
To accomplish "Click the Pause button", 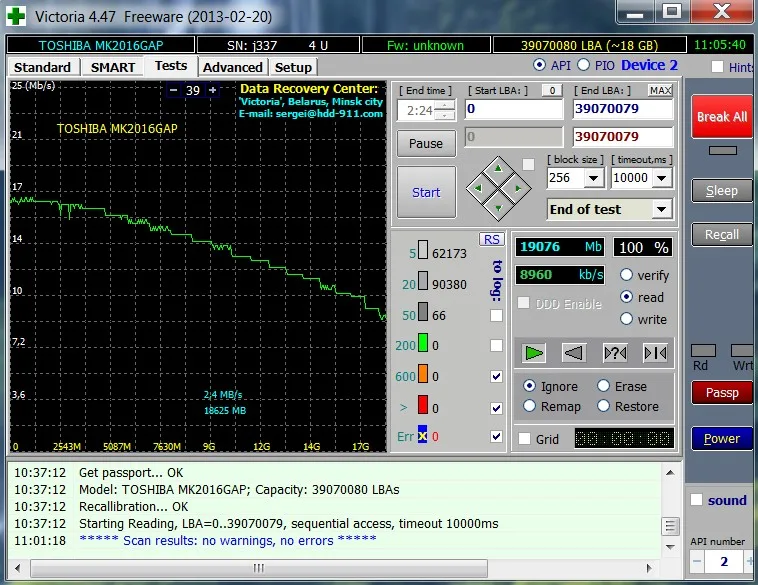I will point(426,143).
